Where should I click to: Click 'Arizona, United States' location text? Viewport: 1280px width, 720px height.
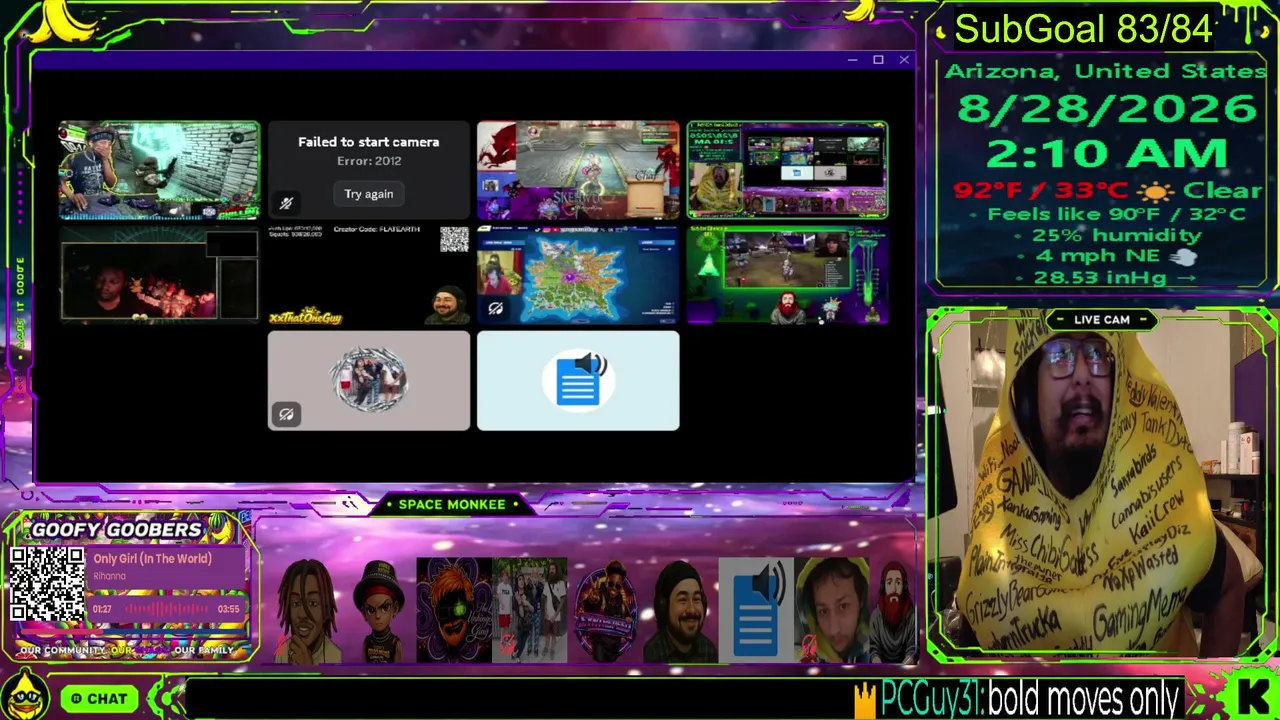click(1105, 71)
